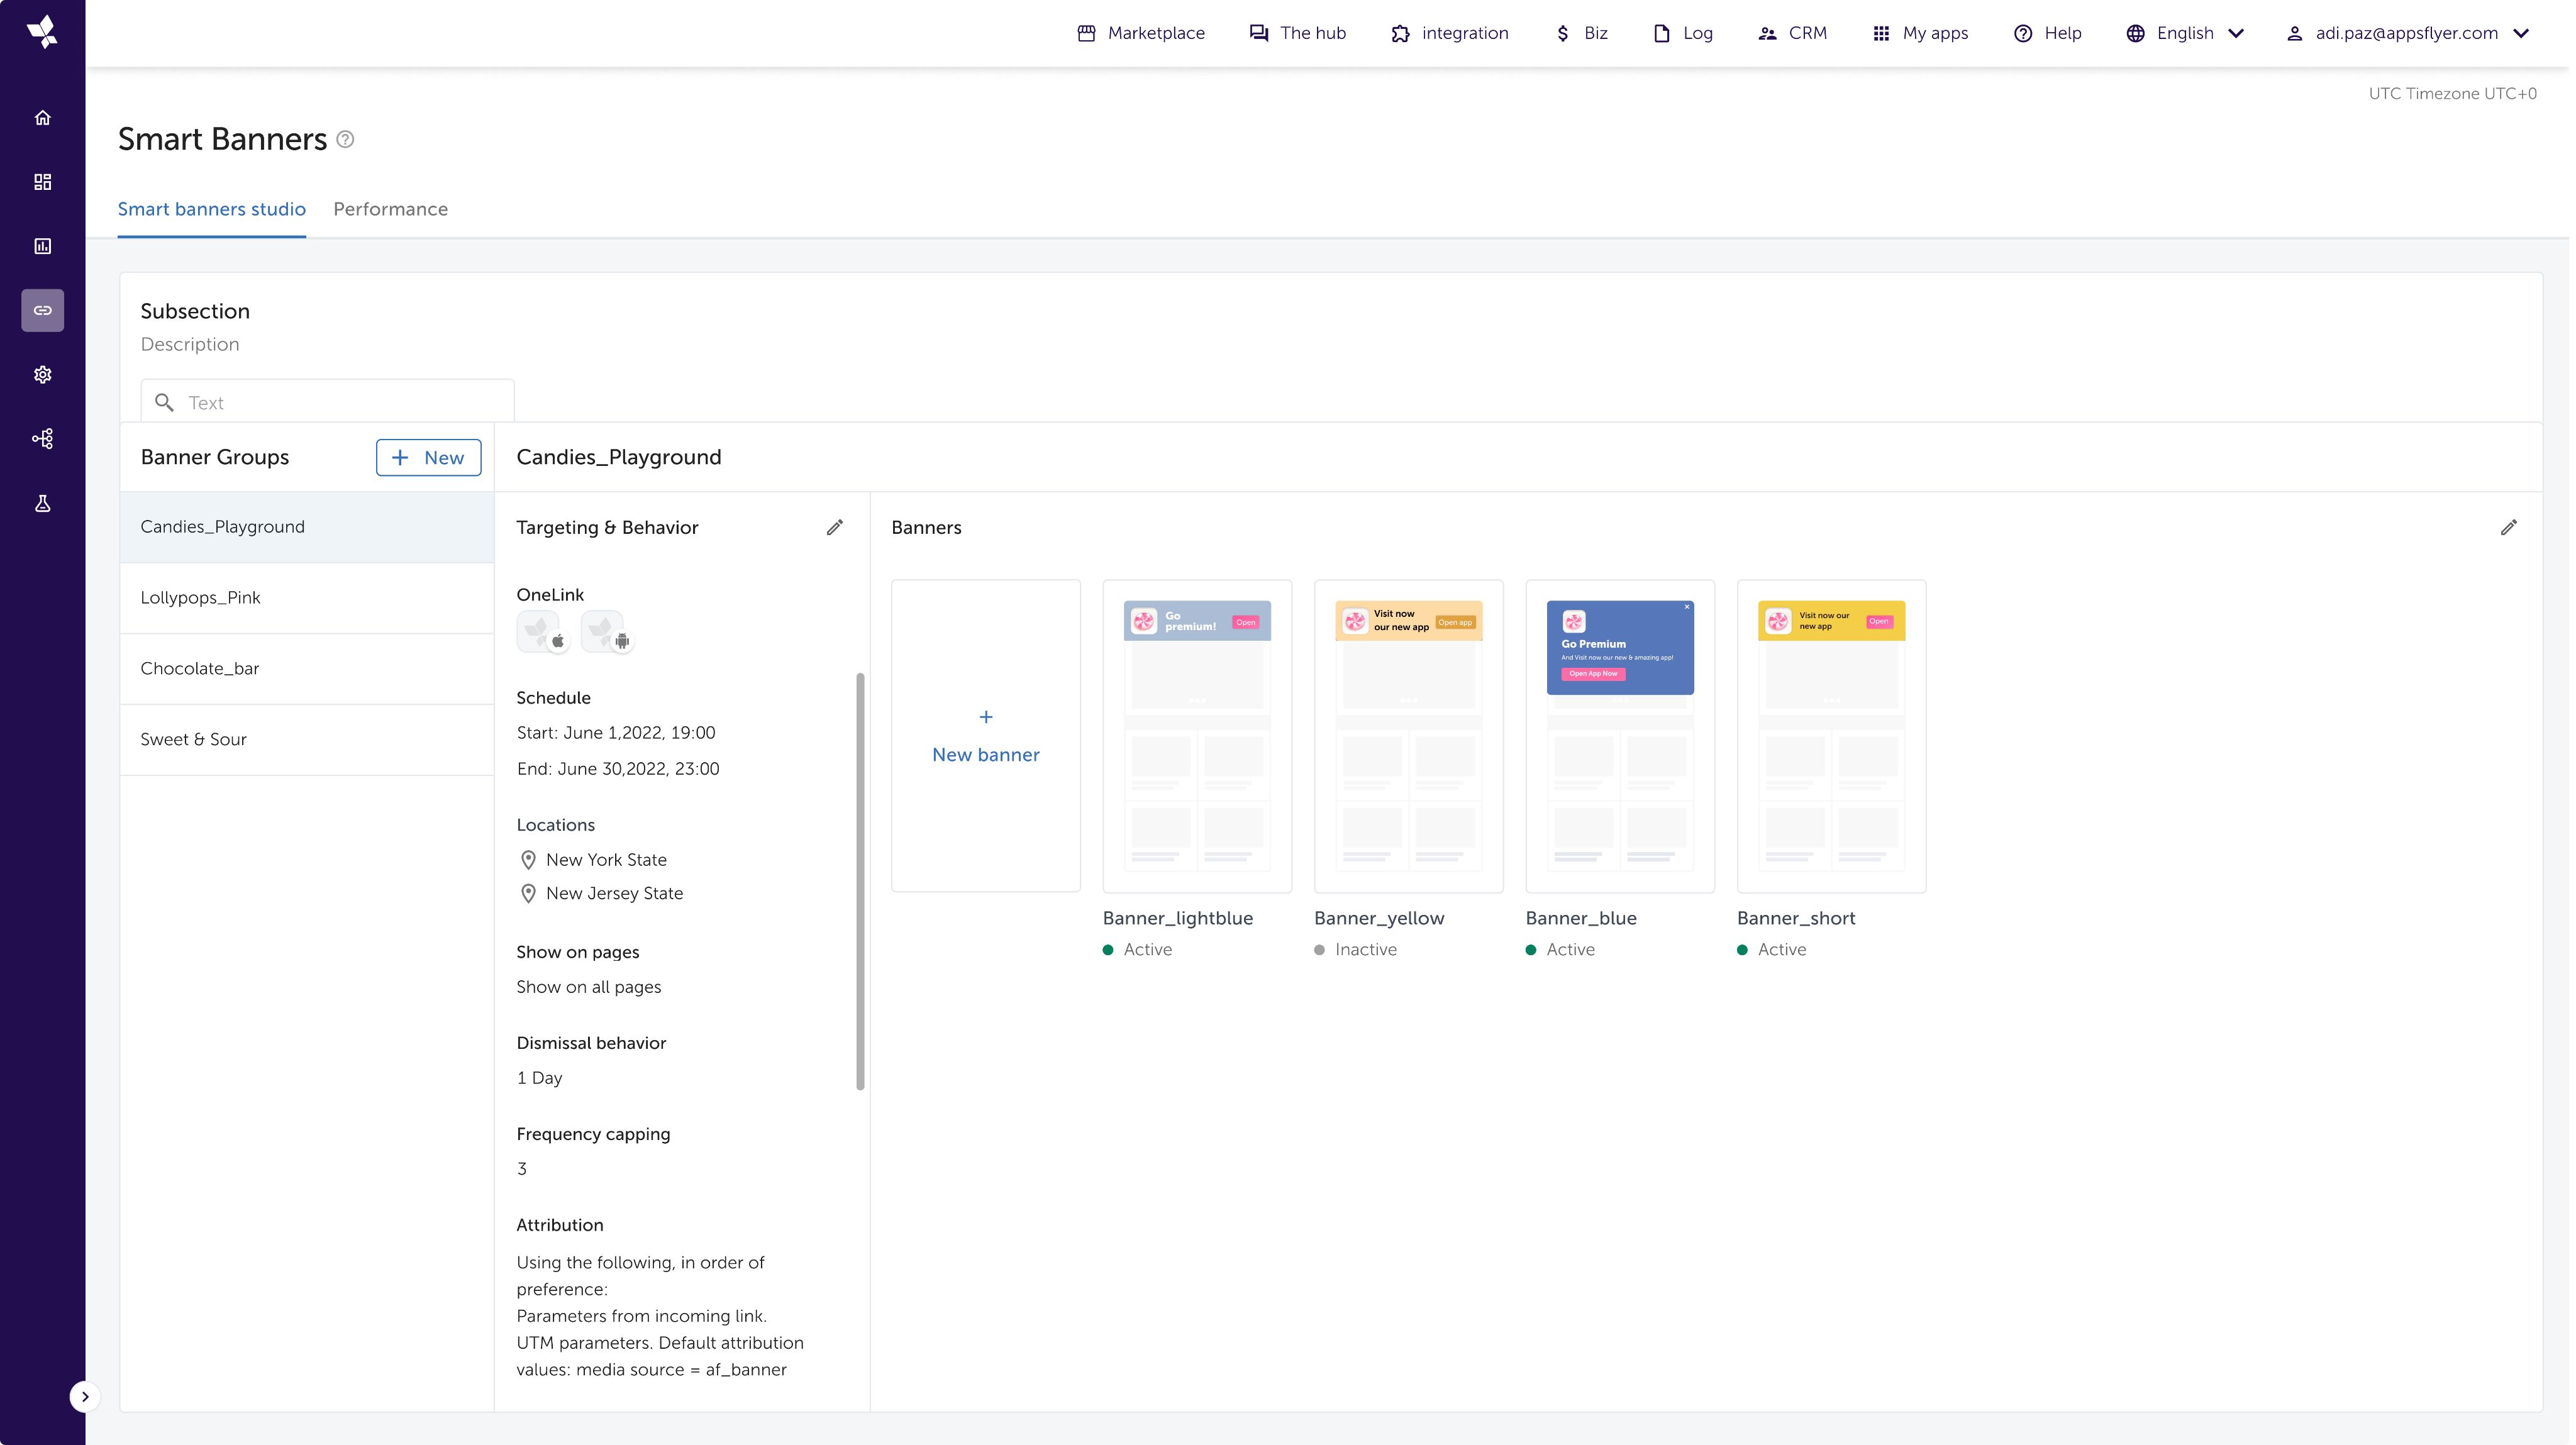
Task: Click the home icon in left sidebar
Action: 42,118
